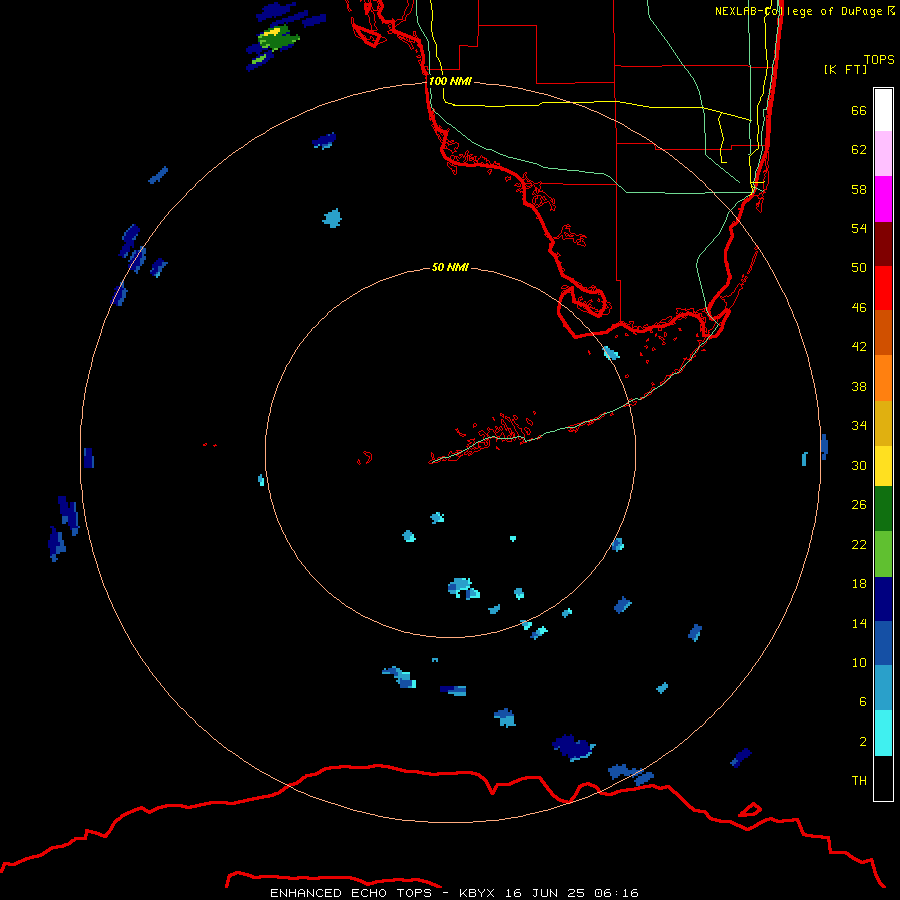
Task: Click the "62" legend value
Action: click(859, 150)
